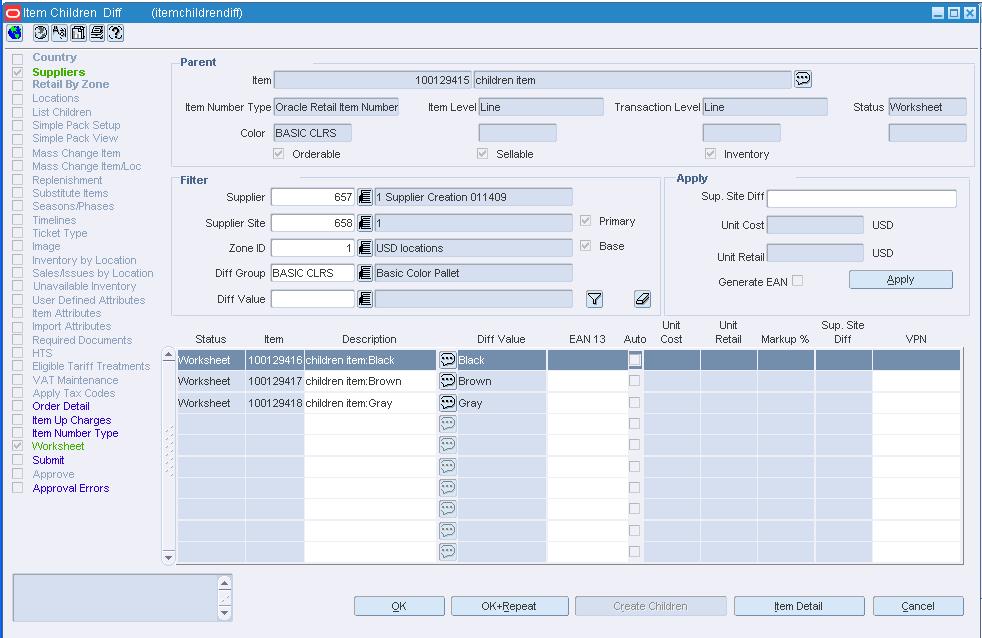Tick the Approval Errors checkbox in sidebar
Image resolution: width=982 pixels, height=638 pixels.
pyautogui.click(x=17, y=488)
